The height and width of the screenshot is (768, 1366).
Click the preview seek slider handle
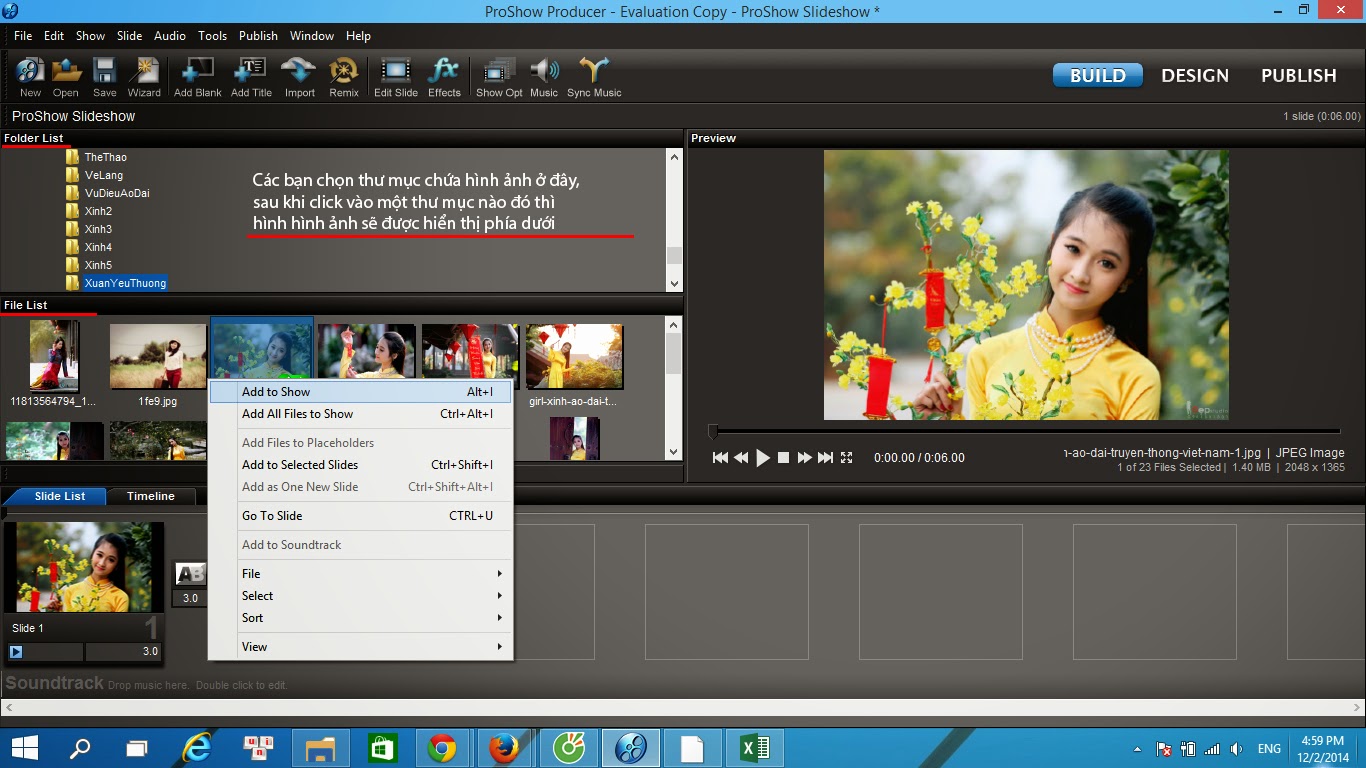click(x=713, y=432)
